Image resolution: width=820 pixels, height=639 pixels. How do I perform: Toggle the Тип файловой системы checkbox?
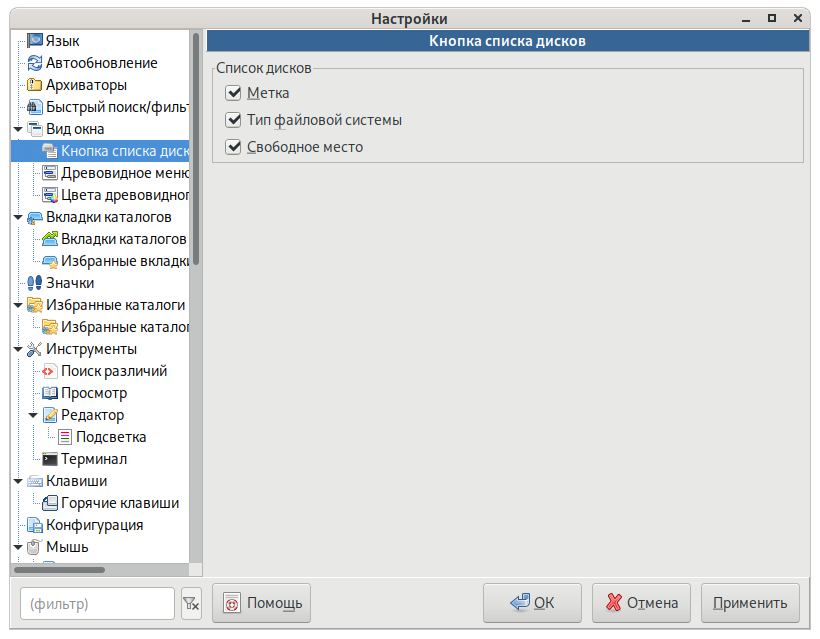click(234, 120)
